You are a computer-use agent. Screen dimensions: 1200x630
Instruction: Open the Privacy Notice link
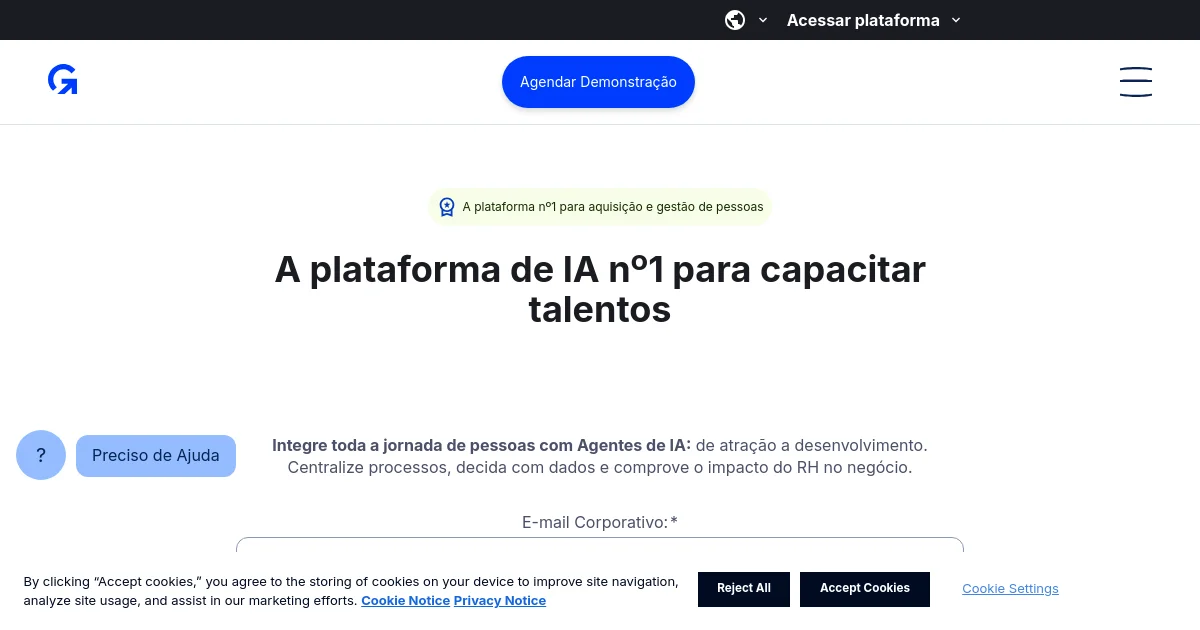(x=500, y=601)
